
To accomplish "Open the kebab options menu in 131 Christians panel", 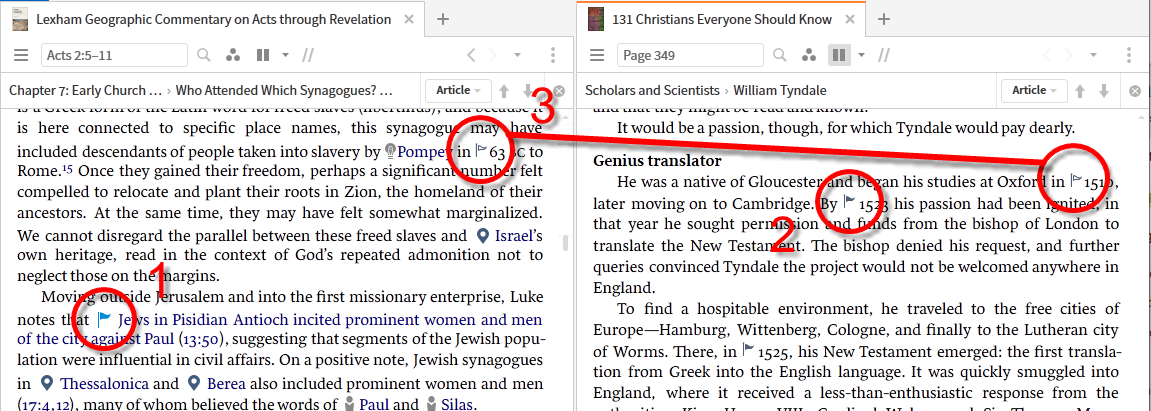I will [x=1130, y=55].
